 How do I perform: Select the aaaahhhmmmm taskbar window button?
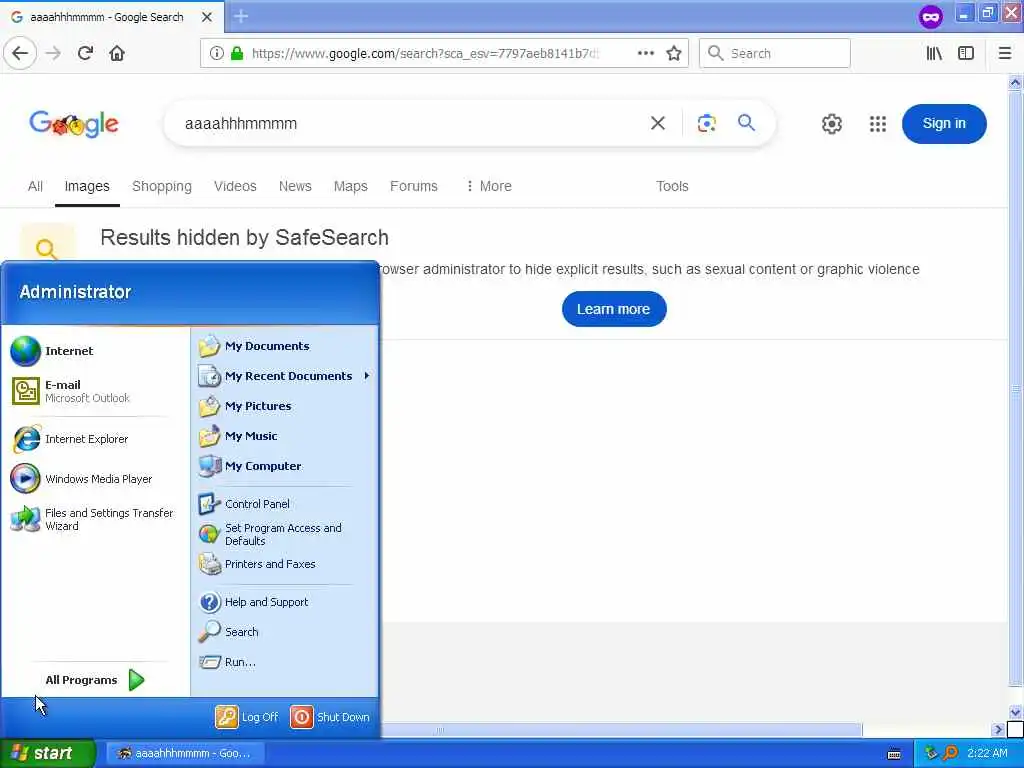tap(185, 753)
